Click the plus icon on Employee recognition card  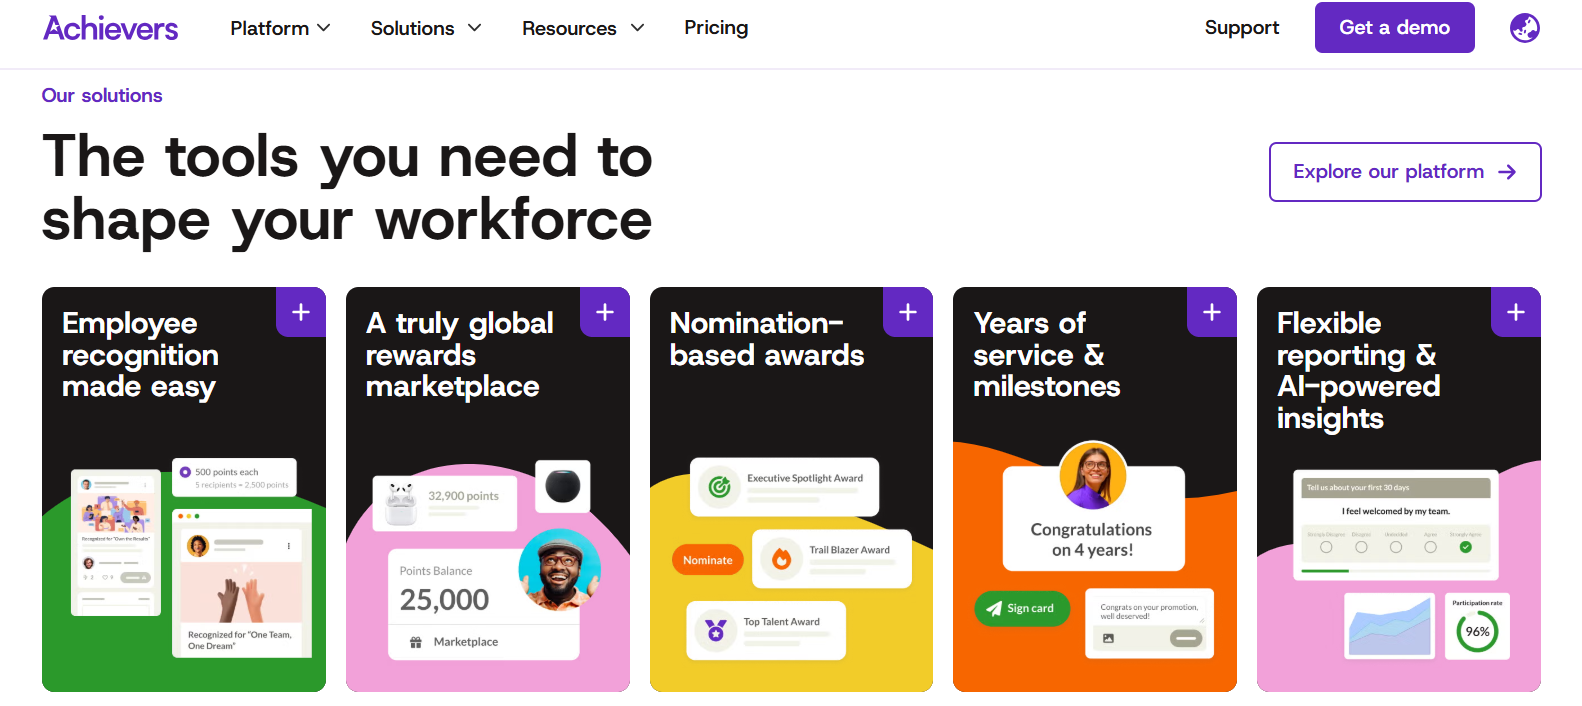300,312
